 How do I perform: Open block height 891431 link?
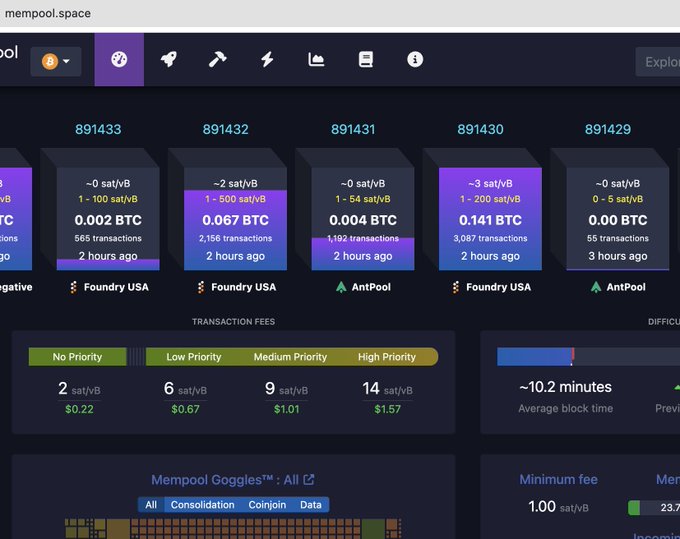(x=353, y=129)
